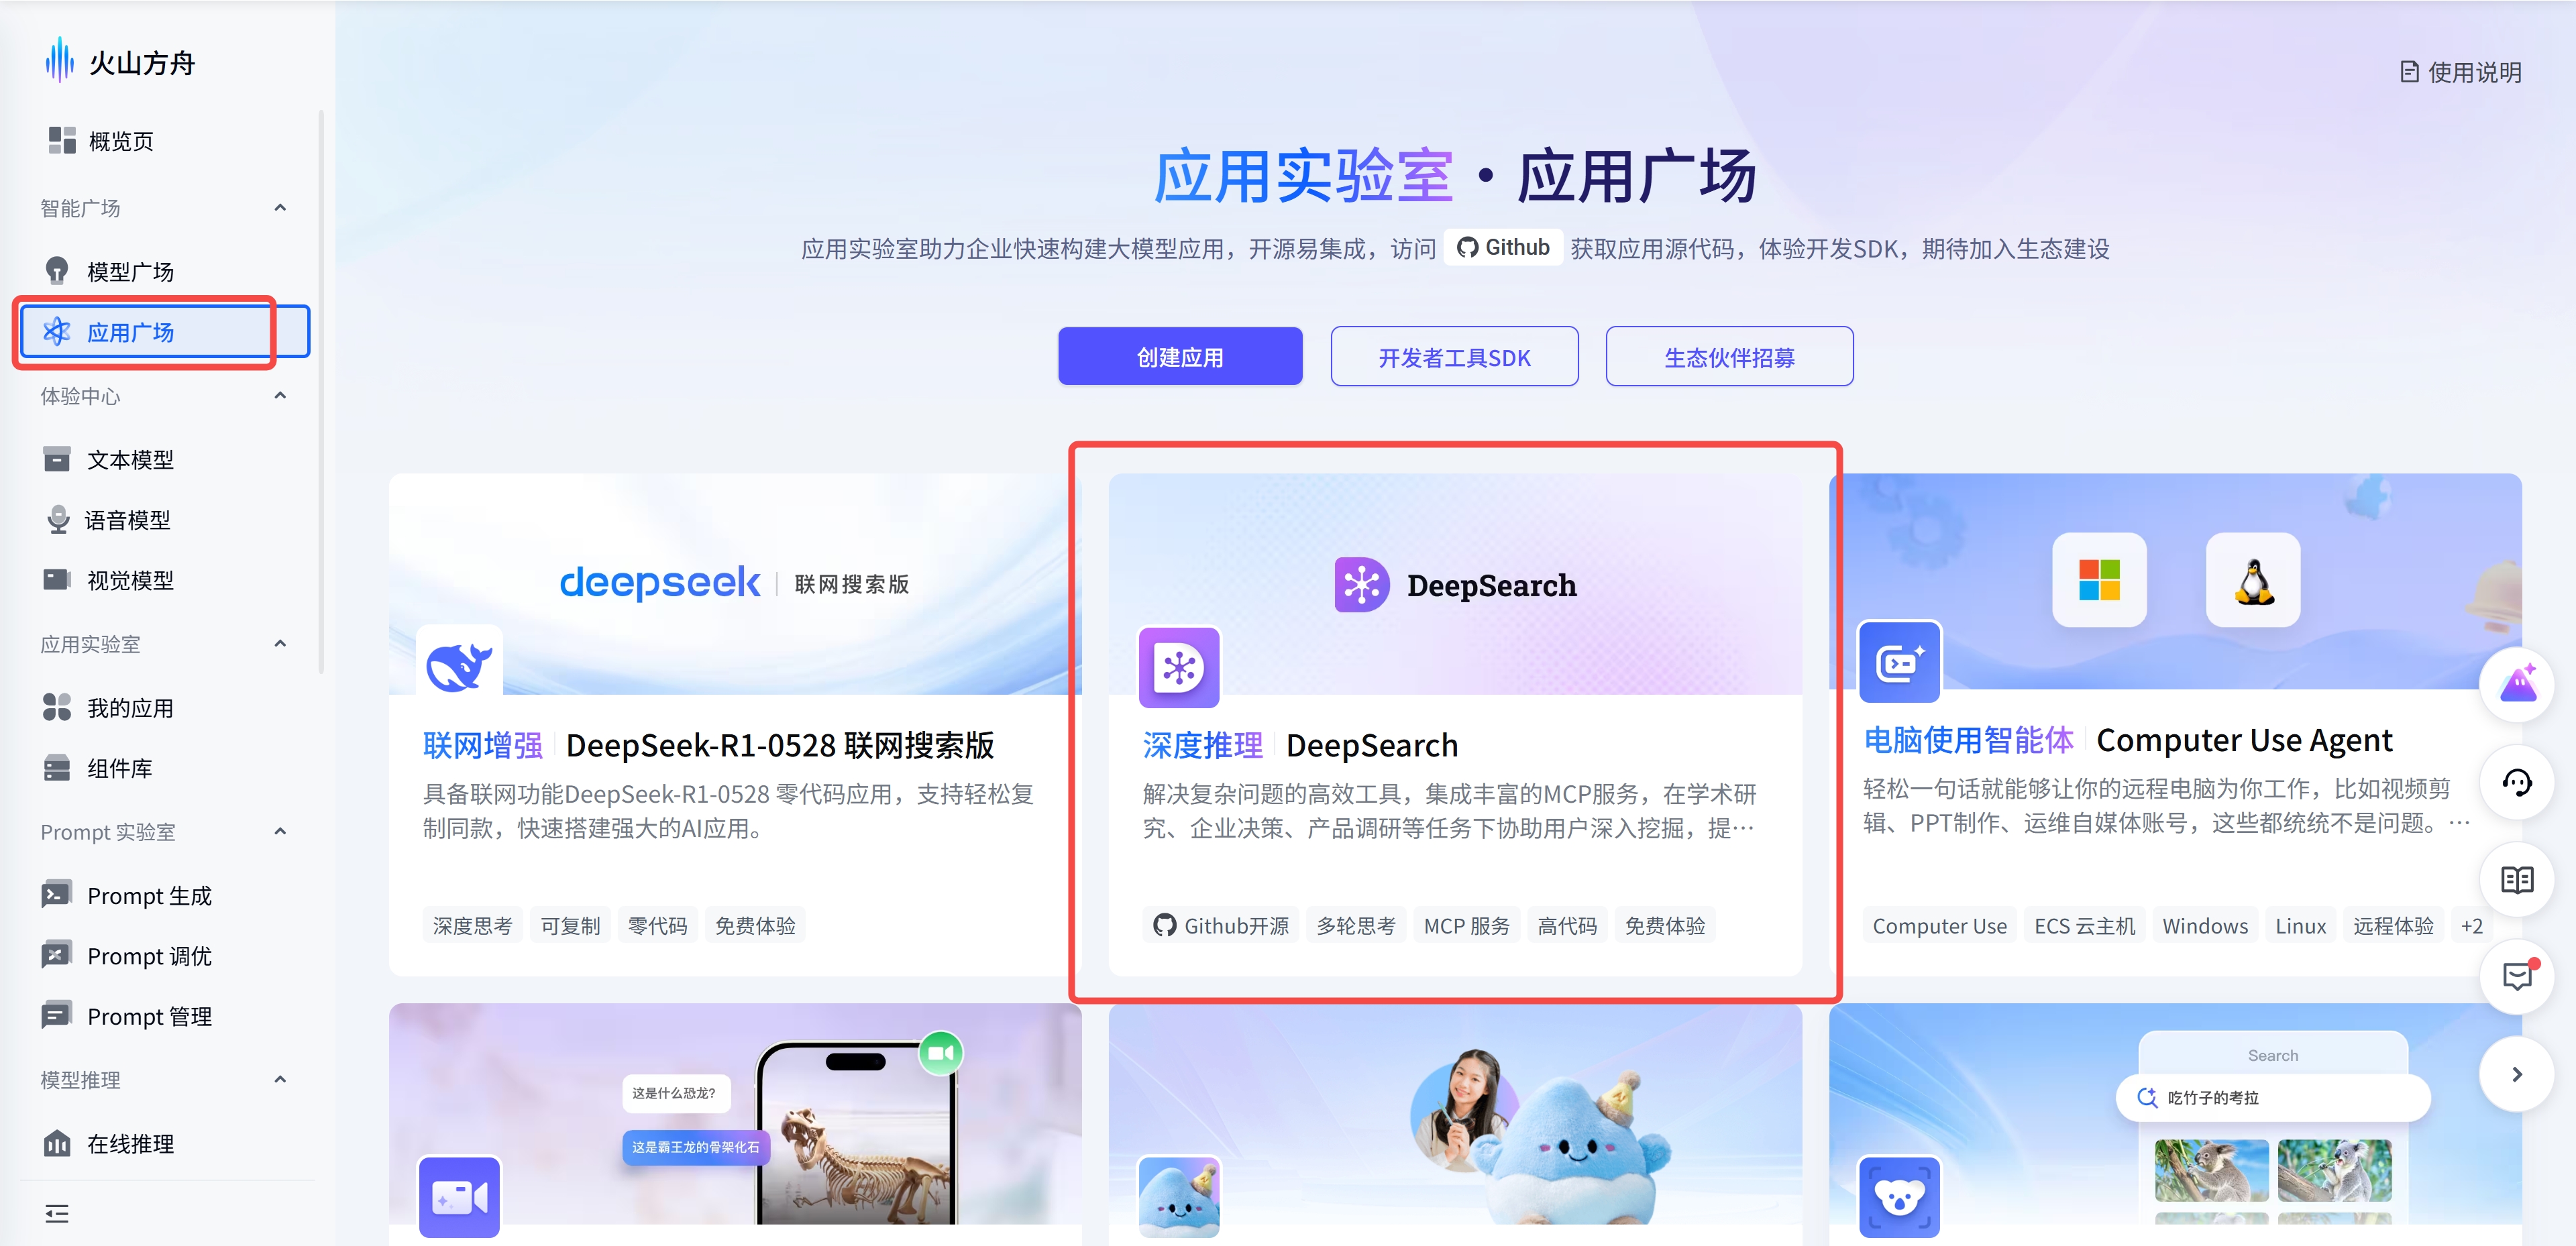Click the blue plush toy app icon
This screenshot has width=2576, height=1246.
(1179, 1197)
